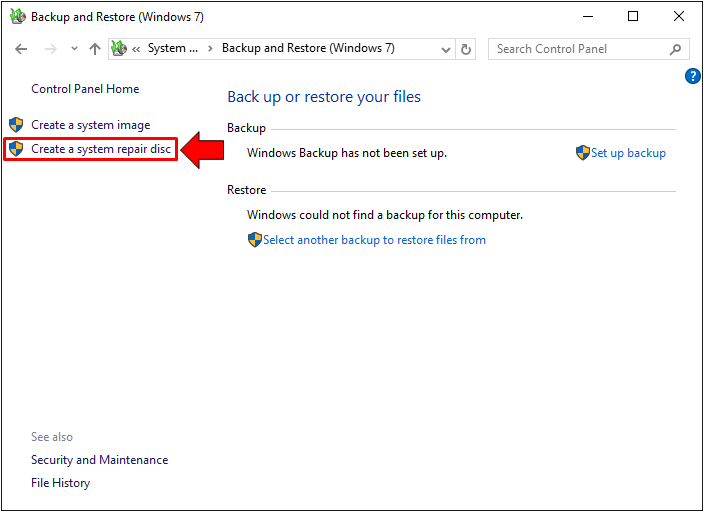The image size is (704, 512).
Task: Select Backup and Restore breadcrumb in address bar
Action: (308, 49)
